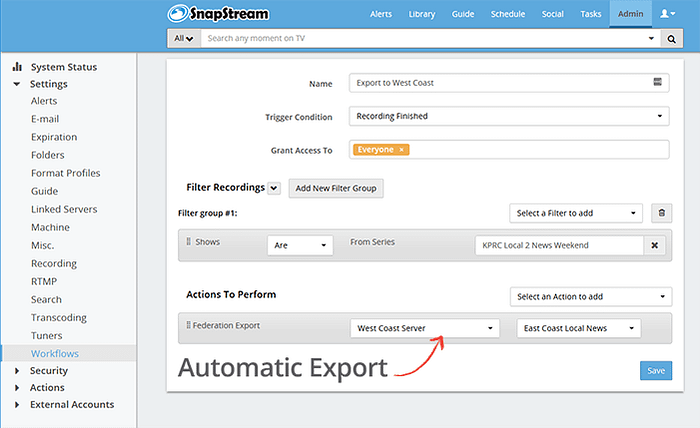Open Guide settings in sidebar
Image resolution: width=700 pixels, height=428 pixels.
(x=44, y=191)
